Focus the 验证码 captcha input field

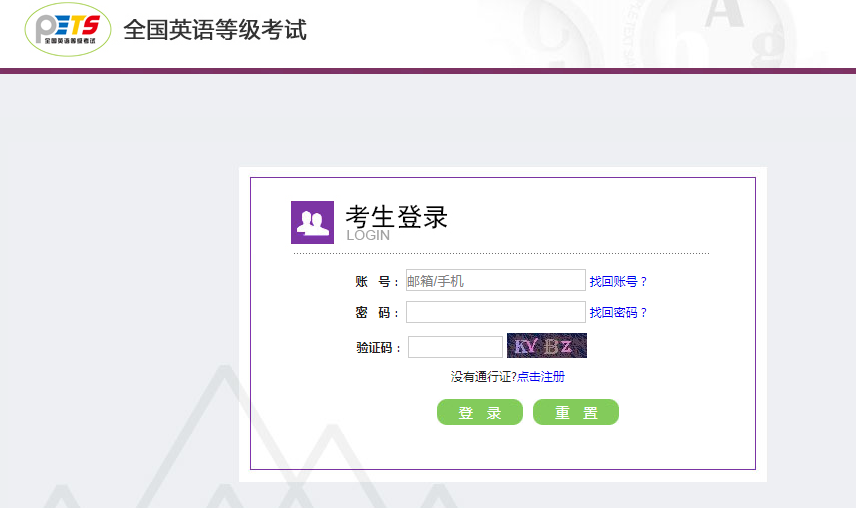click(455, 347)
